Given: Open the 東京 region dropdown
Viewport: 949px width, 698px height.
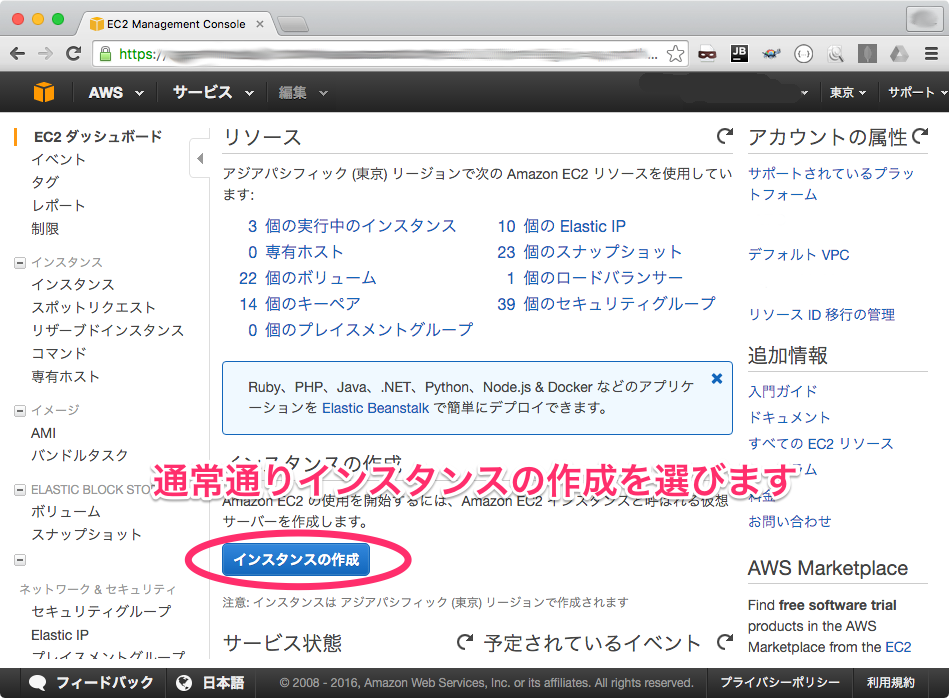Looking at the screenshot, I should coord(847,93).
